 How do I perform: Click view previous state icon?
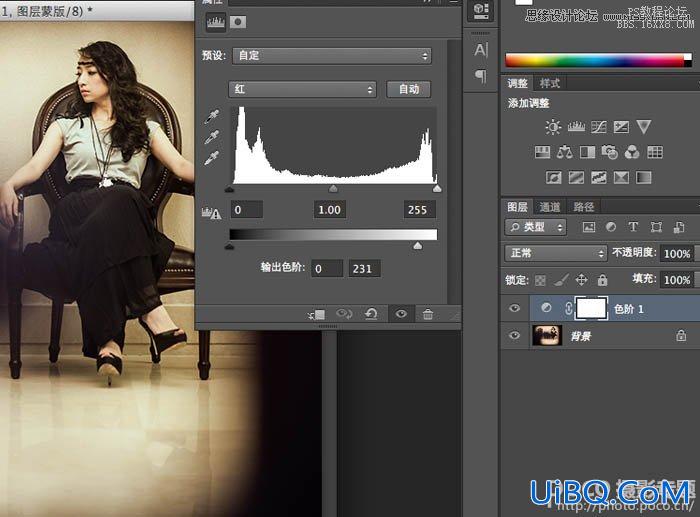click(344, 314)
